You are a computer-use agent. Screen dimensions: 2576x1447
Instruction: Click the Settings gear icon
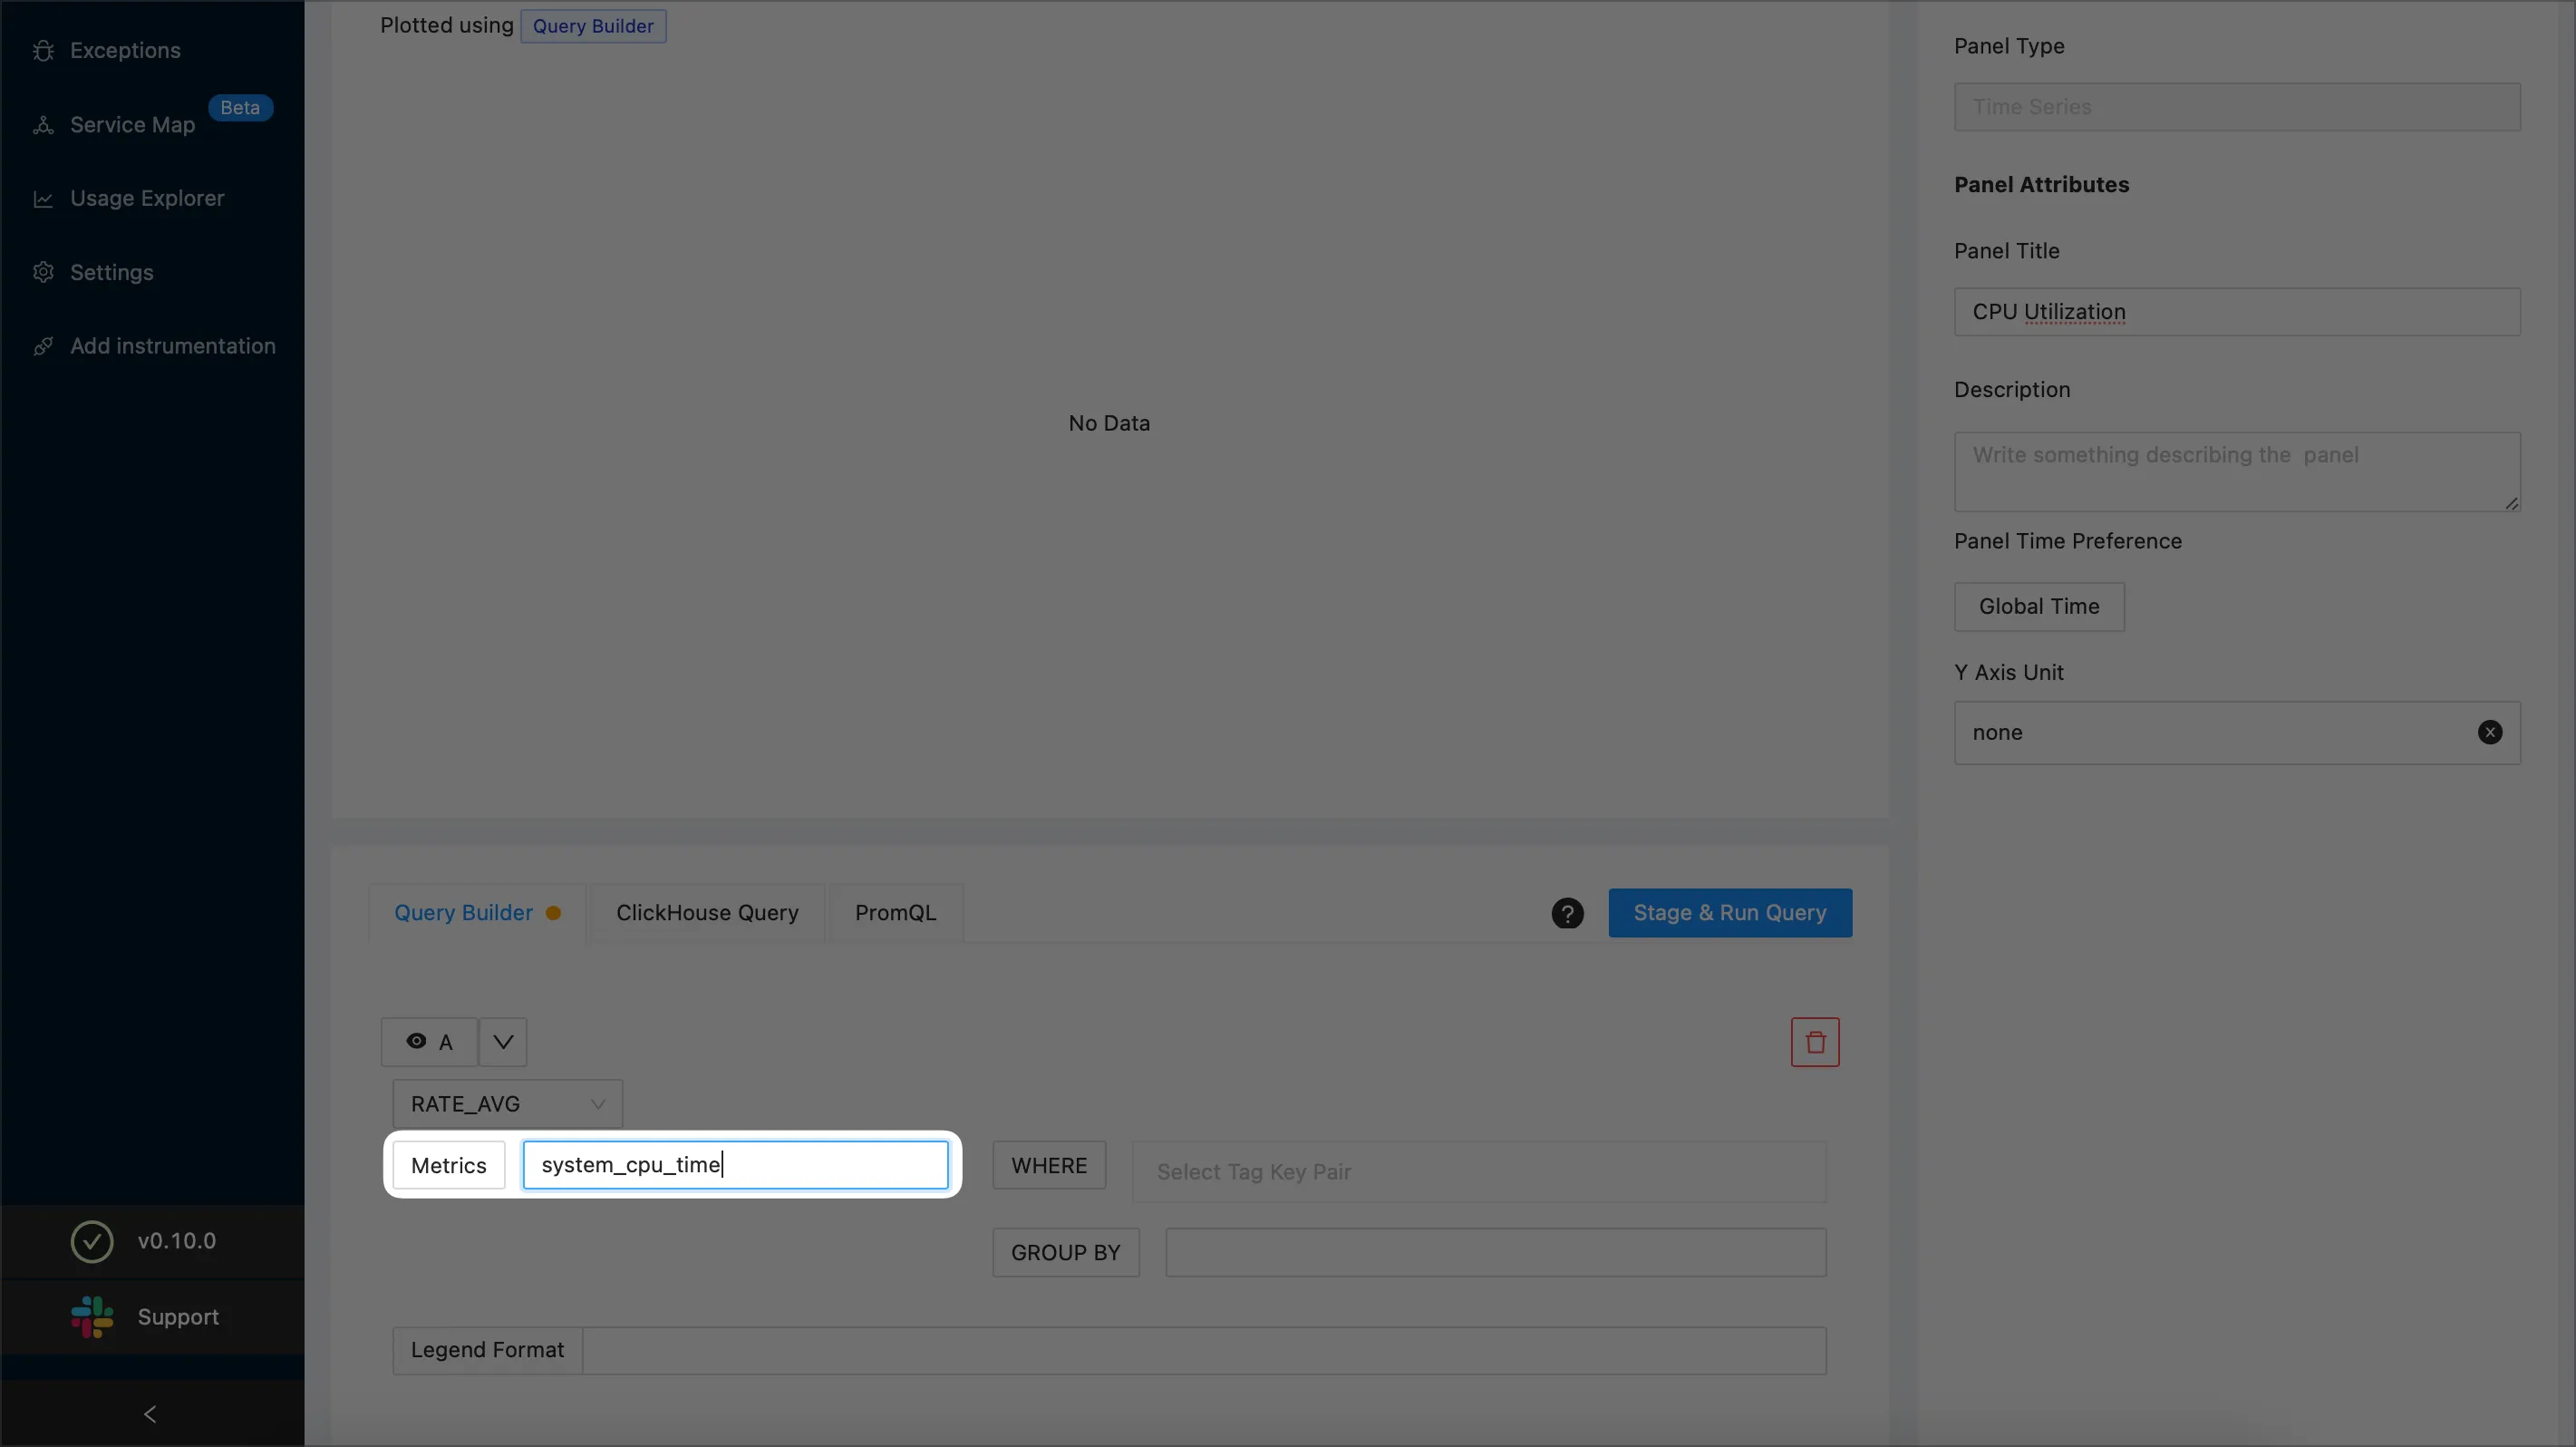pyautogui.click(x=43, y=272)
